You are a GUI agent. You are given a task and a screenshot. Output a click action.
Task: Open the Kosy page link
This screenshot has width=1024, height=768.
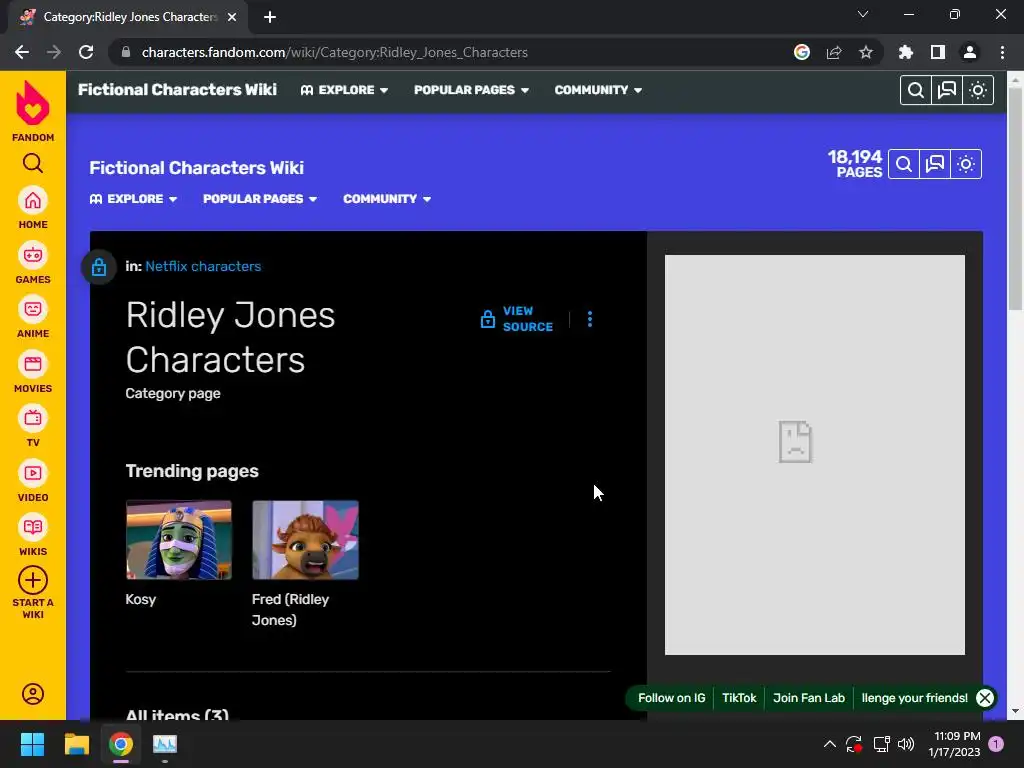(x=140, y=599)
